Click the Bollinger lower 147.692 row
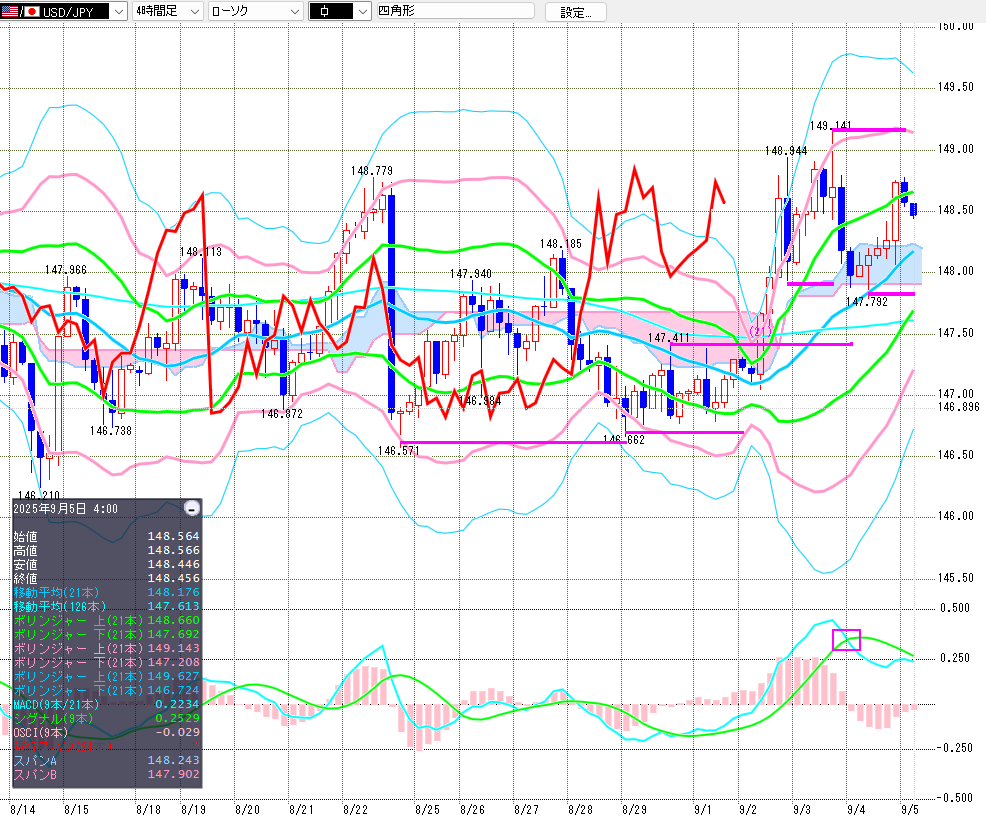The height and width of the screenshot is (820, 986). pyautogui.click(x=106, y=634)
